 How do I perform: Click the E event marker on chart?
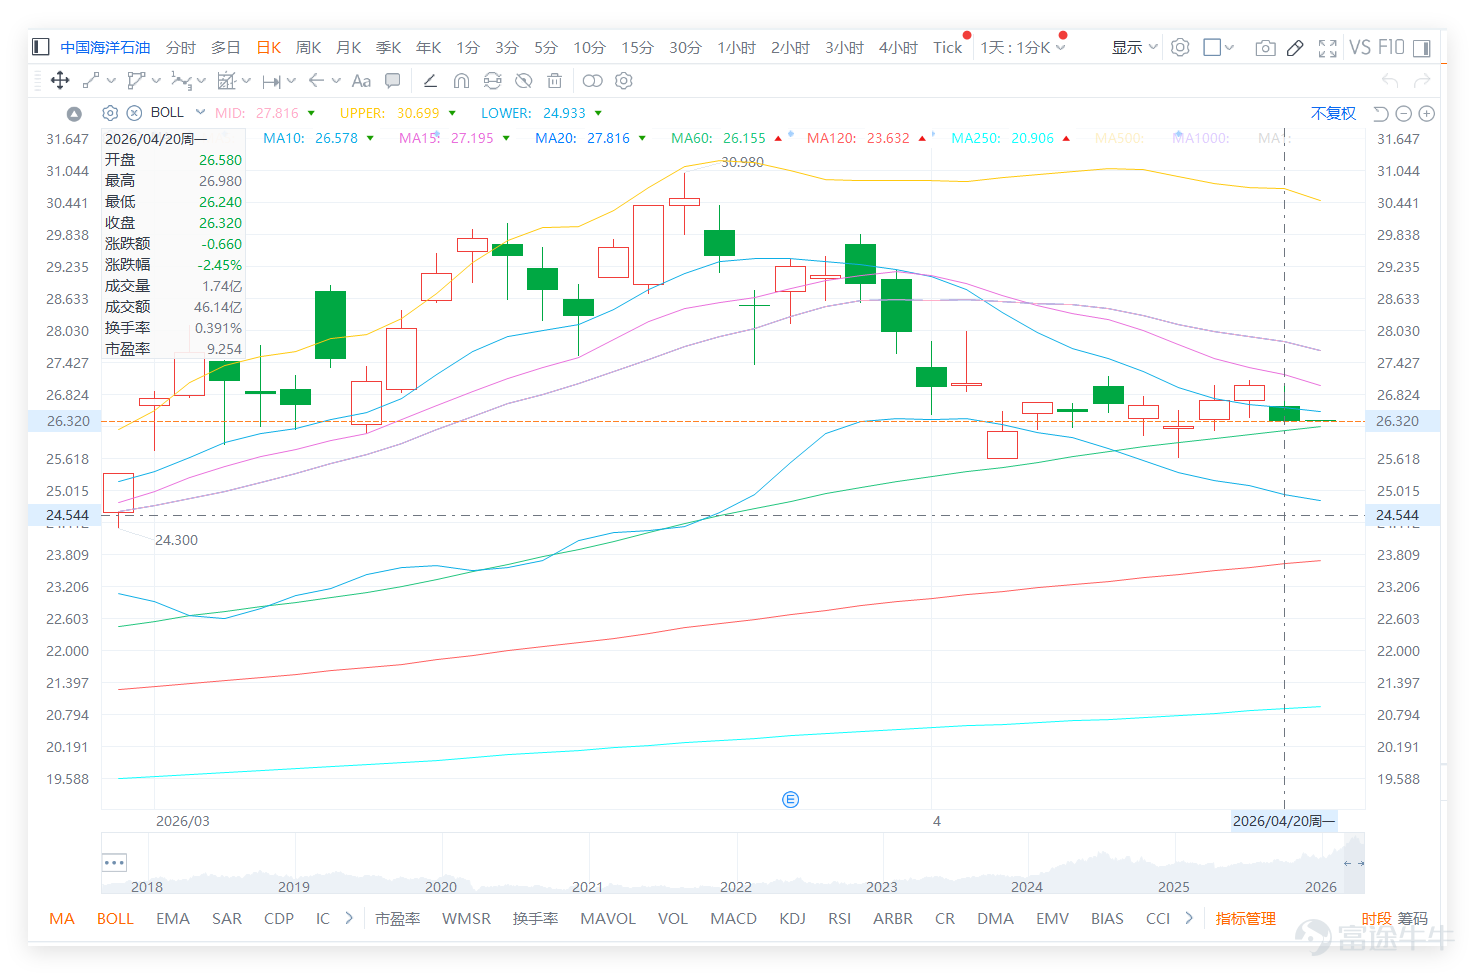coord(791,799)
